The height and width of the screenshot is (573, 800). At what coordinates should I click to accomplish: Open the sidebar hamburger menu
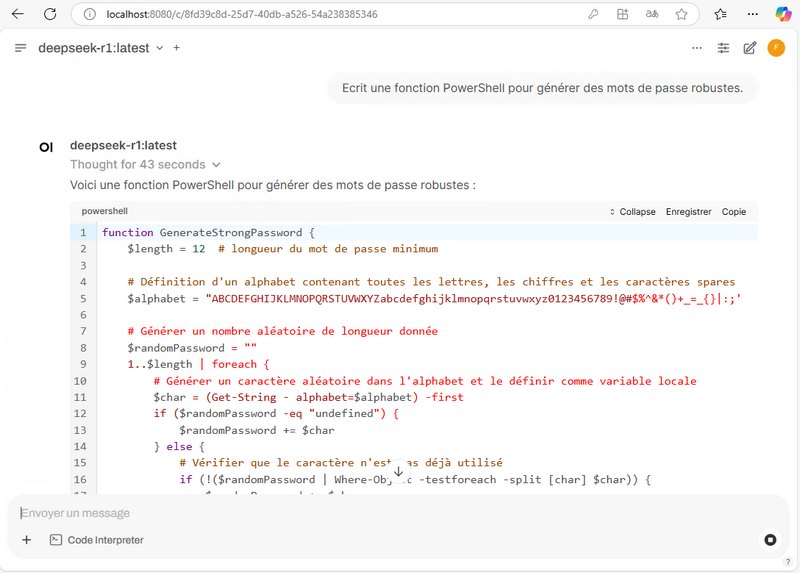[x=21, y=48]
